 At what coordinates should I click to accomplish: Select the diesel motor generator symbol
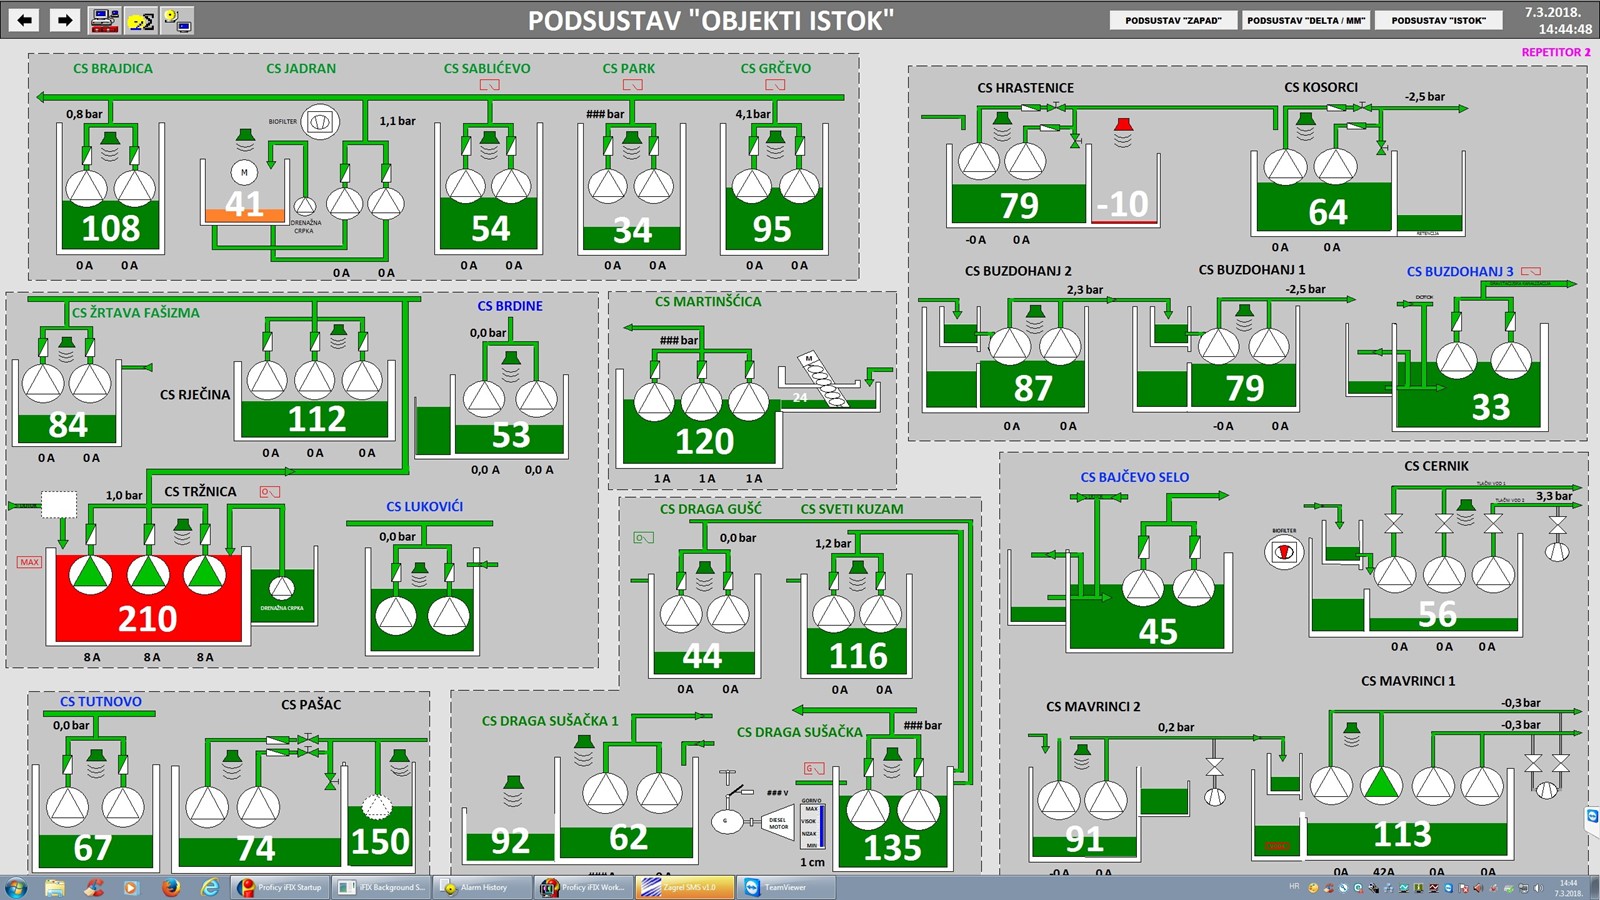[776, 822]
